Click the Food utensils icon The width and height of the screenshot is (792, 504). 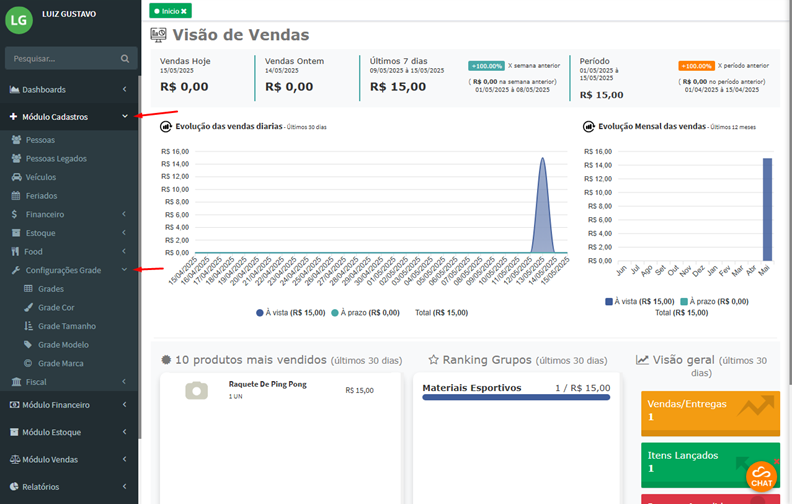[16, 251]
